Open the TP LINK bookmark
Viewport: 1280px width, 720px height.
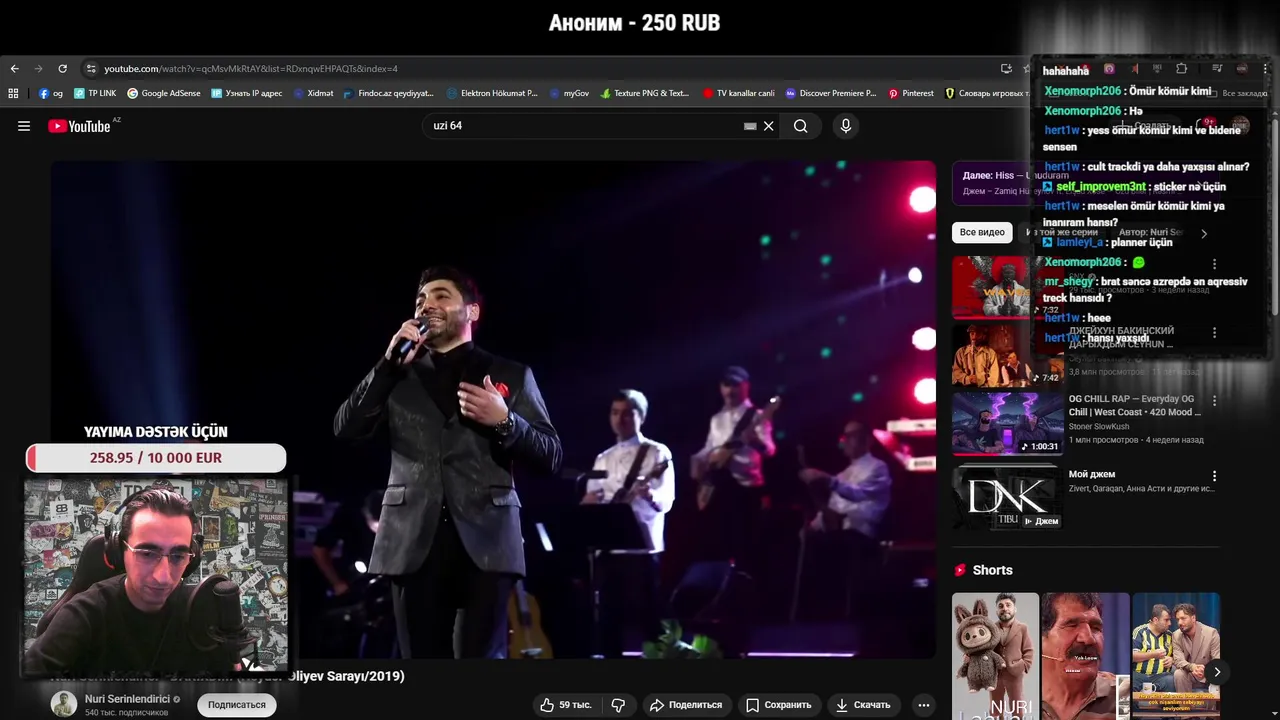(95, 93)
